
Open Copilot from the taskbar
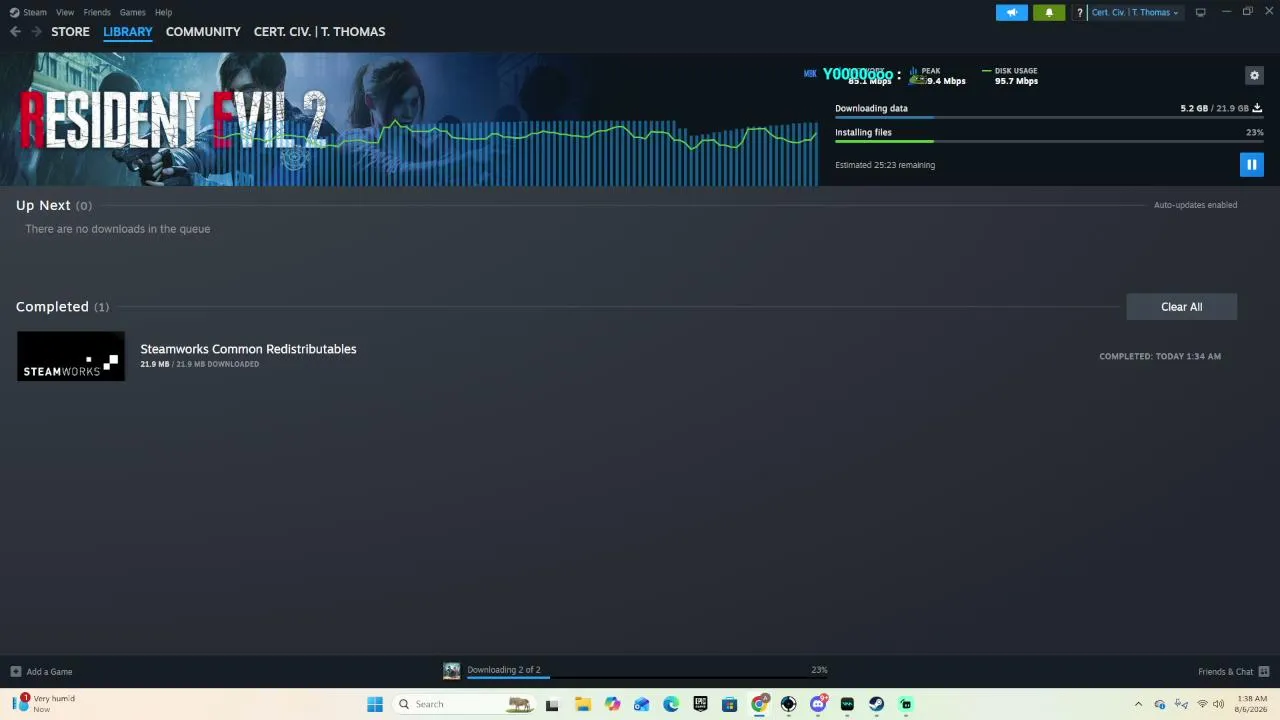click(x=612, y=704)
